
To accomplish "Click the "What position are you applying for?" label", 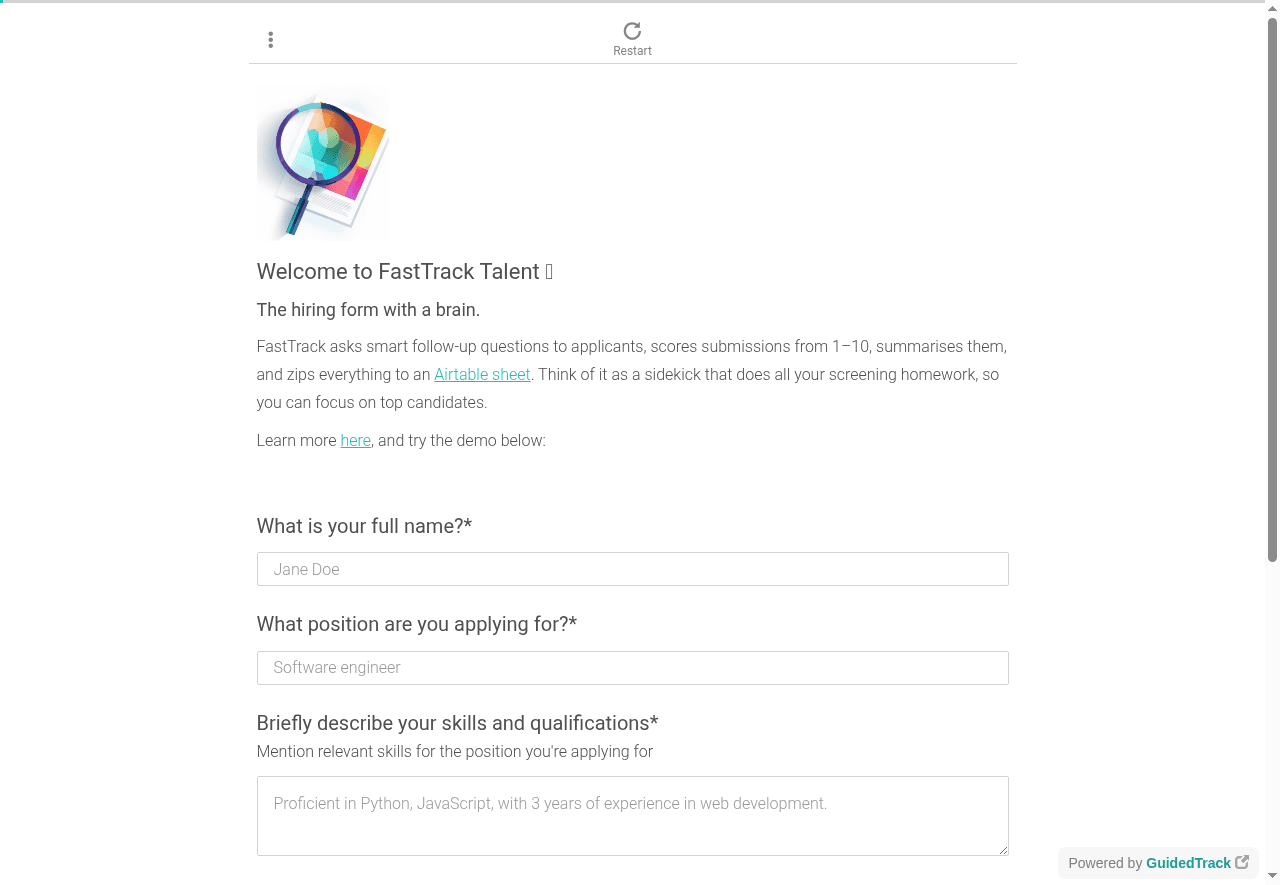I will tap(416, 624).
